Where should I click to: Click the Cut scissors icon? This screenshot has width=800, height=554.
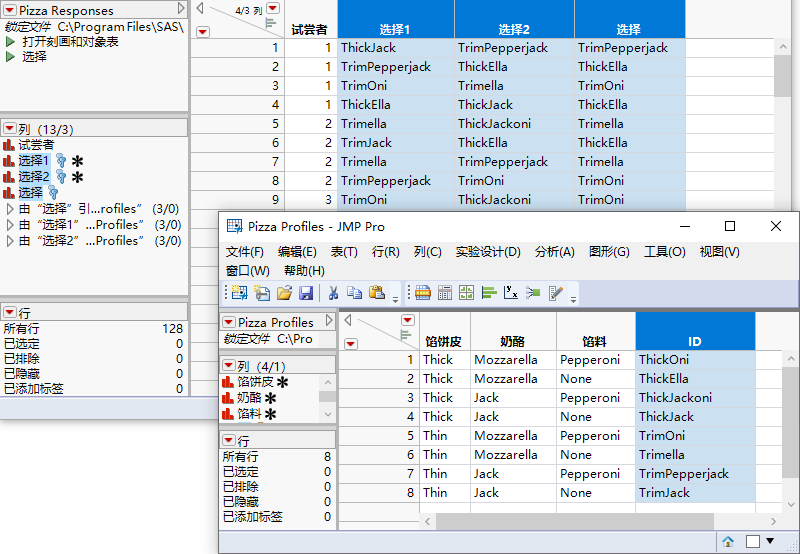coord(332,293)
